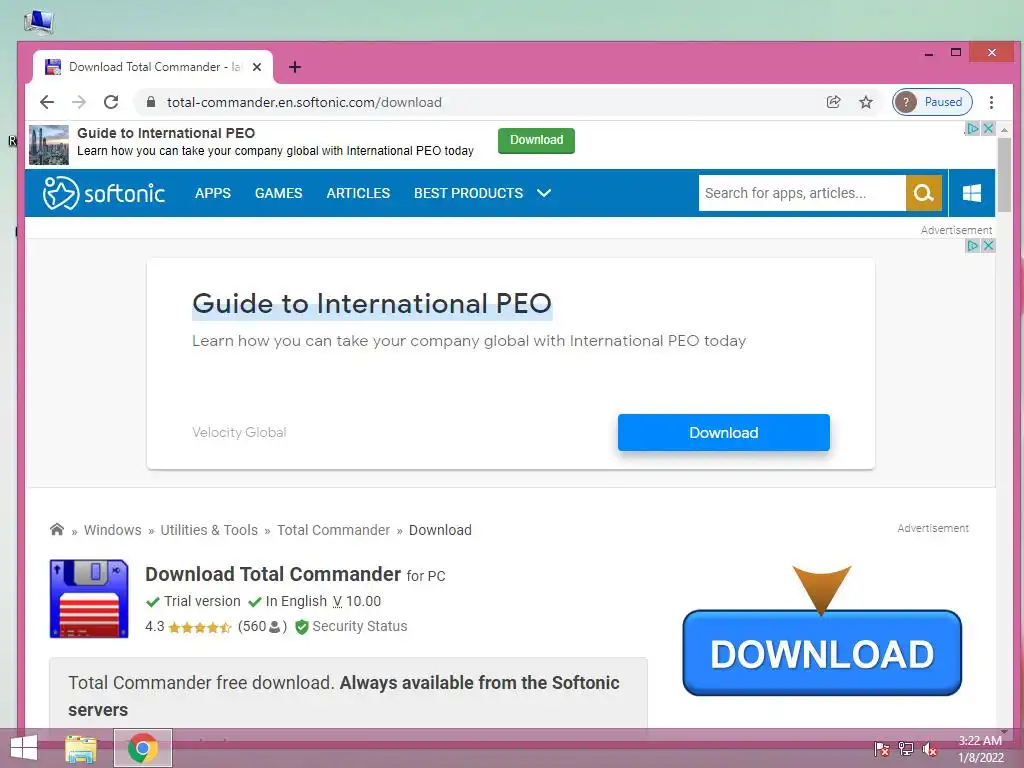1024x768 pixels.
Task: Select the Download Total Commander tab
Action: click(x=153, y=67)
